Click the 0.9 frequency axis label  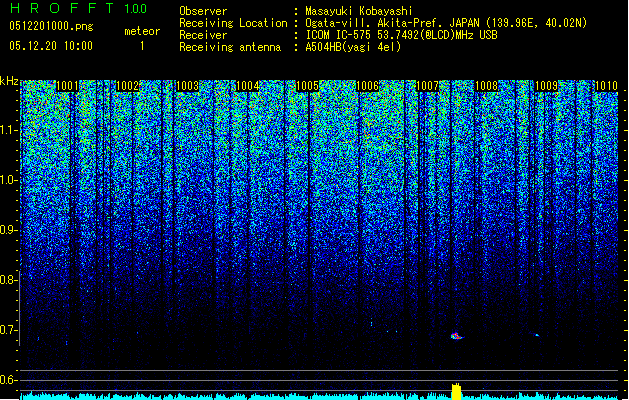pyautogui.click(x=9, y=230)
